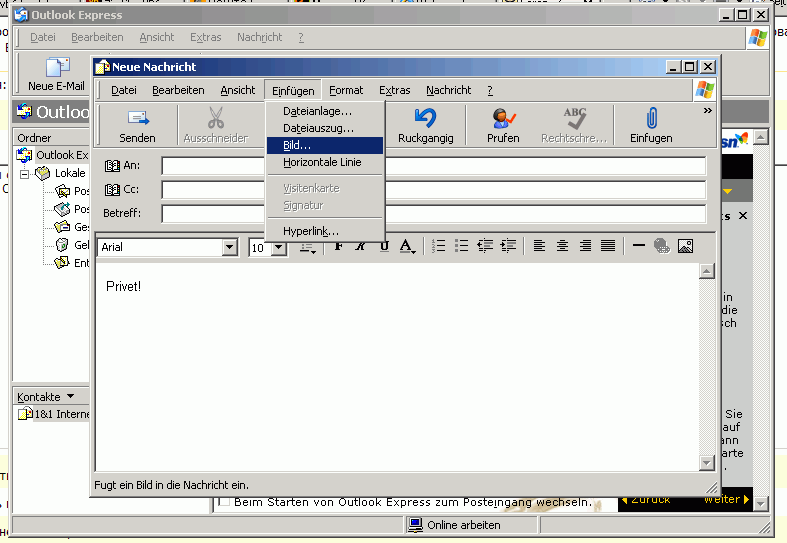
Task: Click the weiter link in Outlook Express
Action: click(x=726, y=499)
